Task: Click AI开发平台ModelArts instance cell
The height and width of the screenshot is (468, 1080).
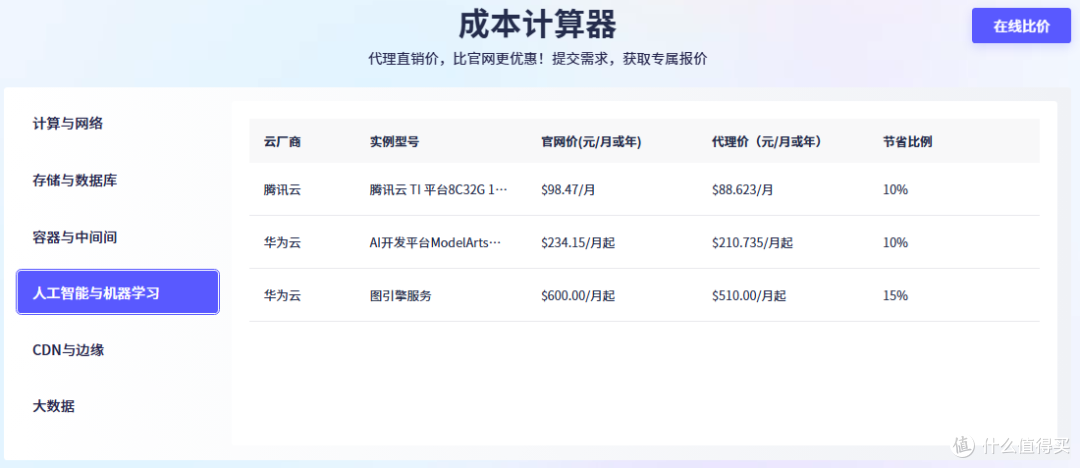Action: tap(435, 243)
